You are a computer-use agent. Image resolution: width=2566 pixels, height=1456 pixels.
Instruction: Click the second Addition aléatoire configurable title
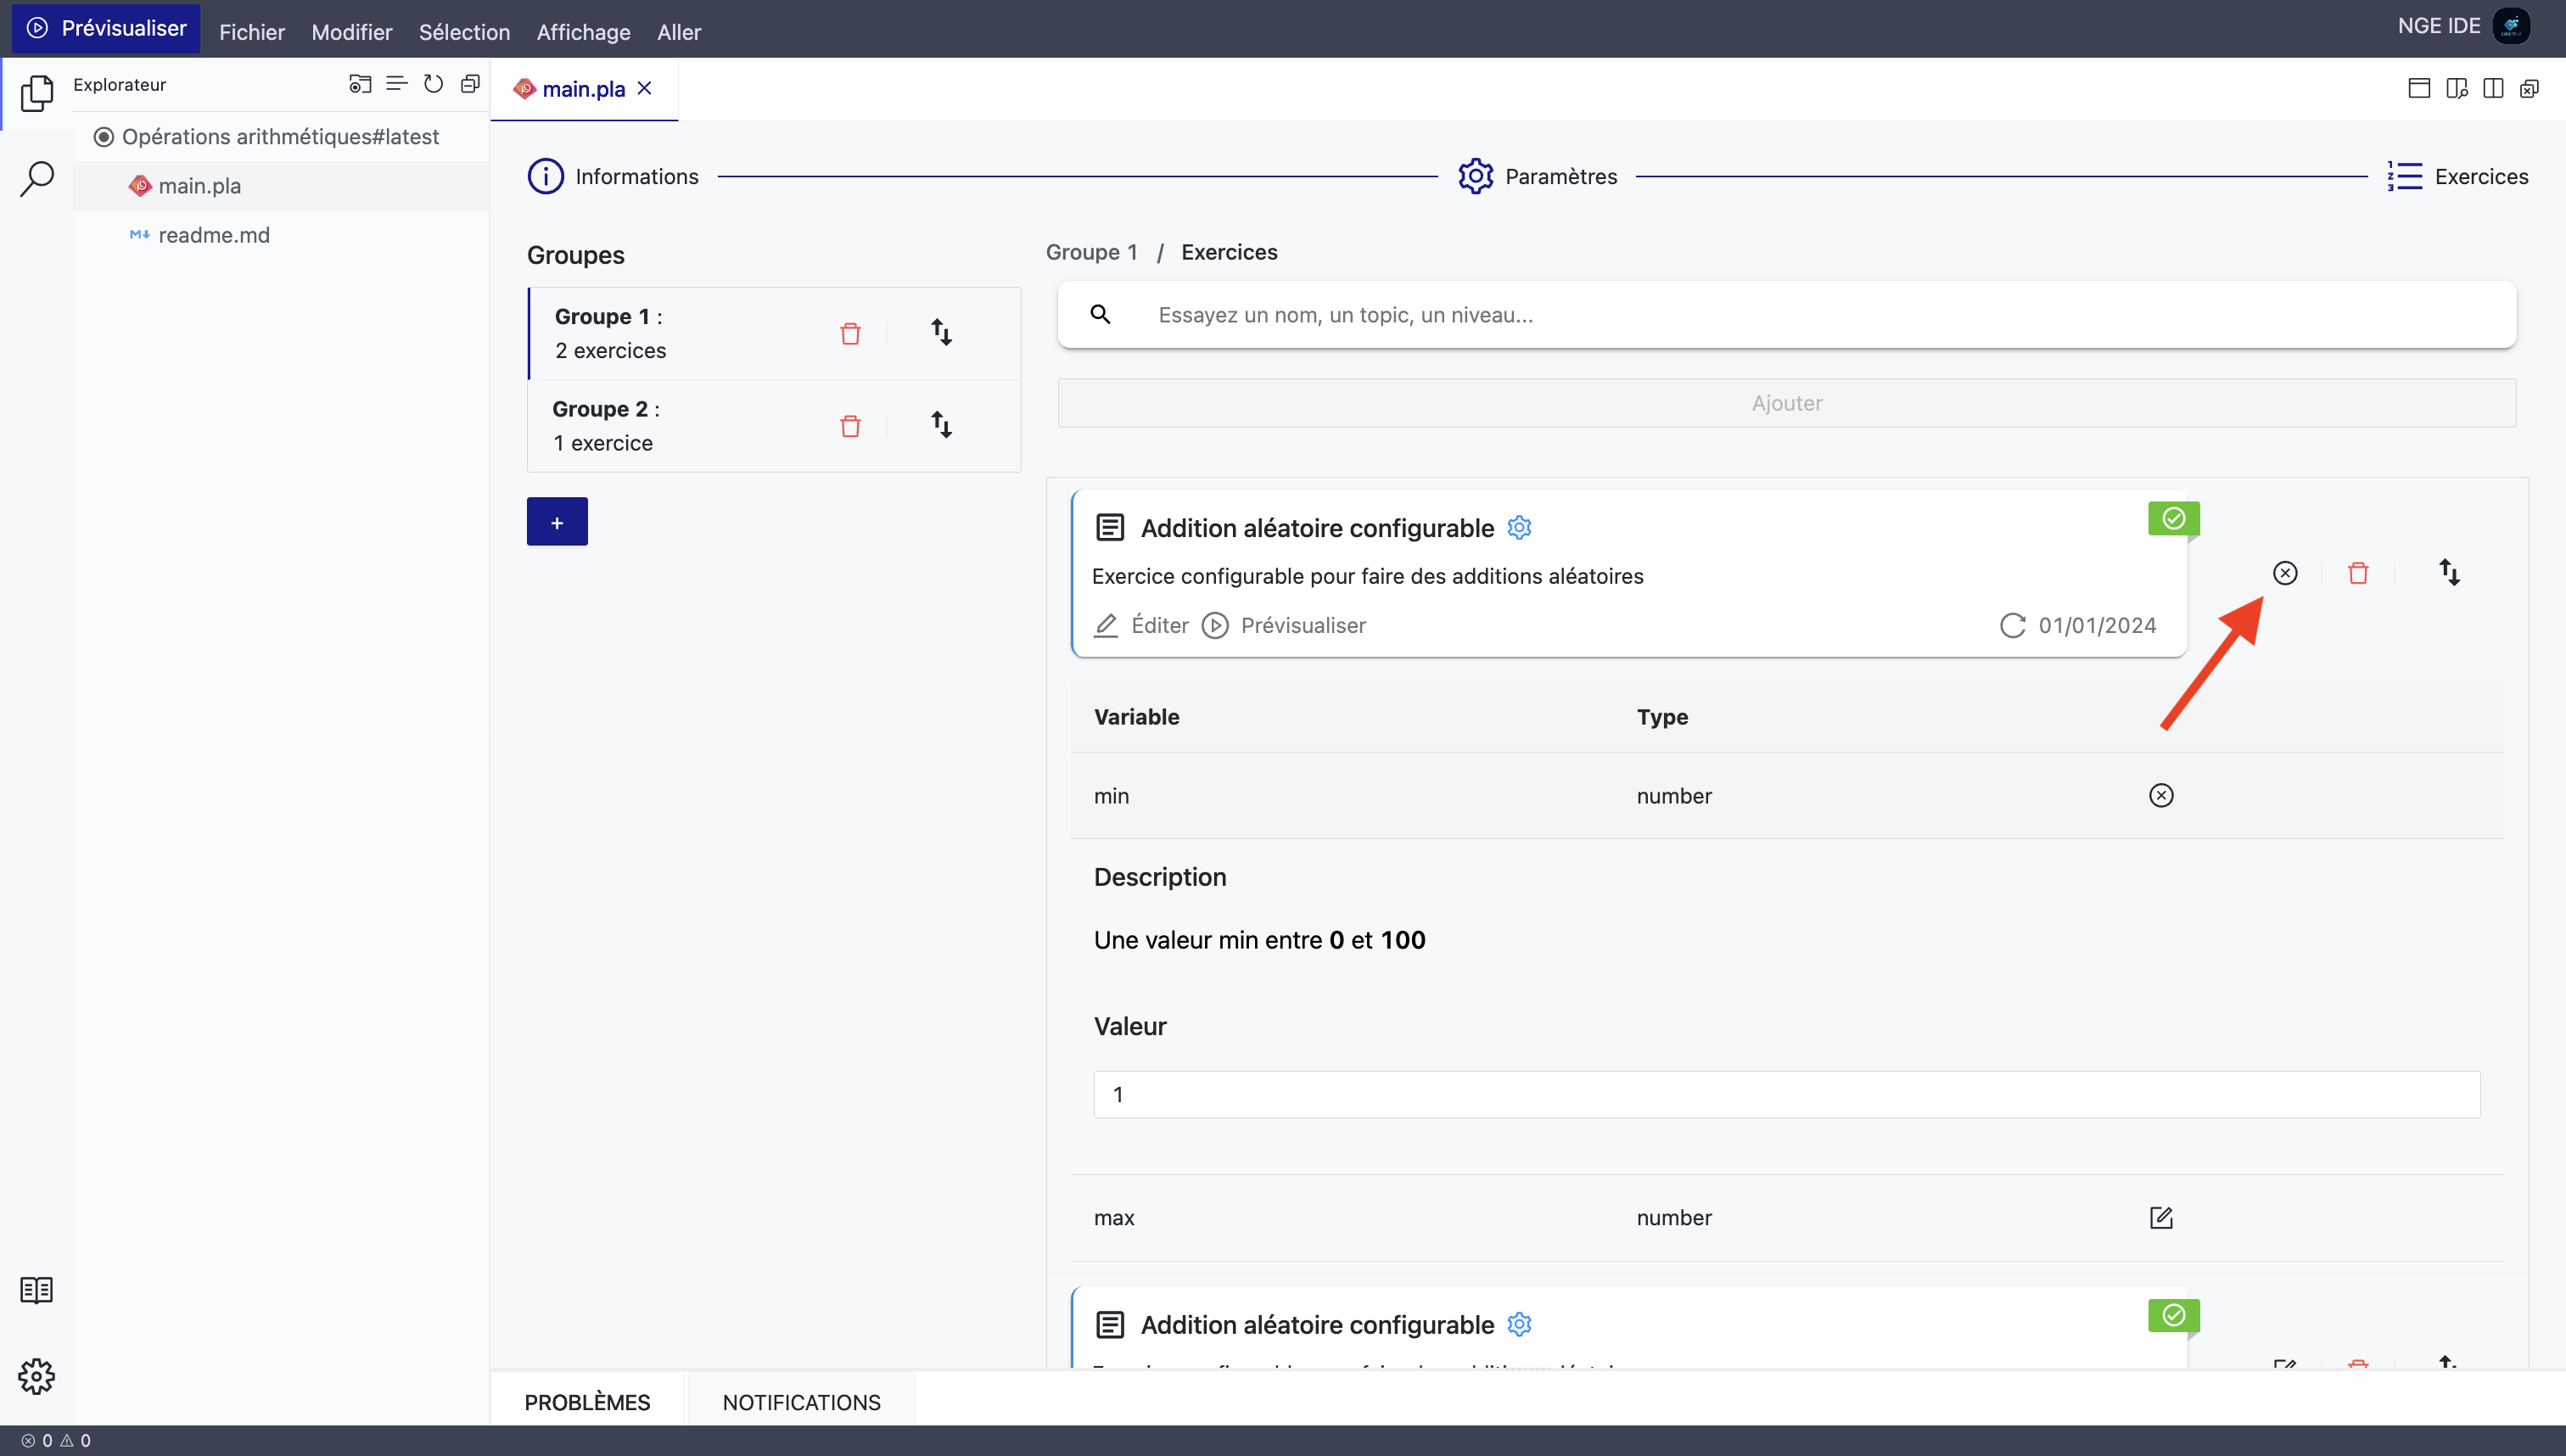pyautogui.click(x=1317, y=1325)
